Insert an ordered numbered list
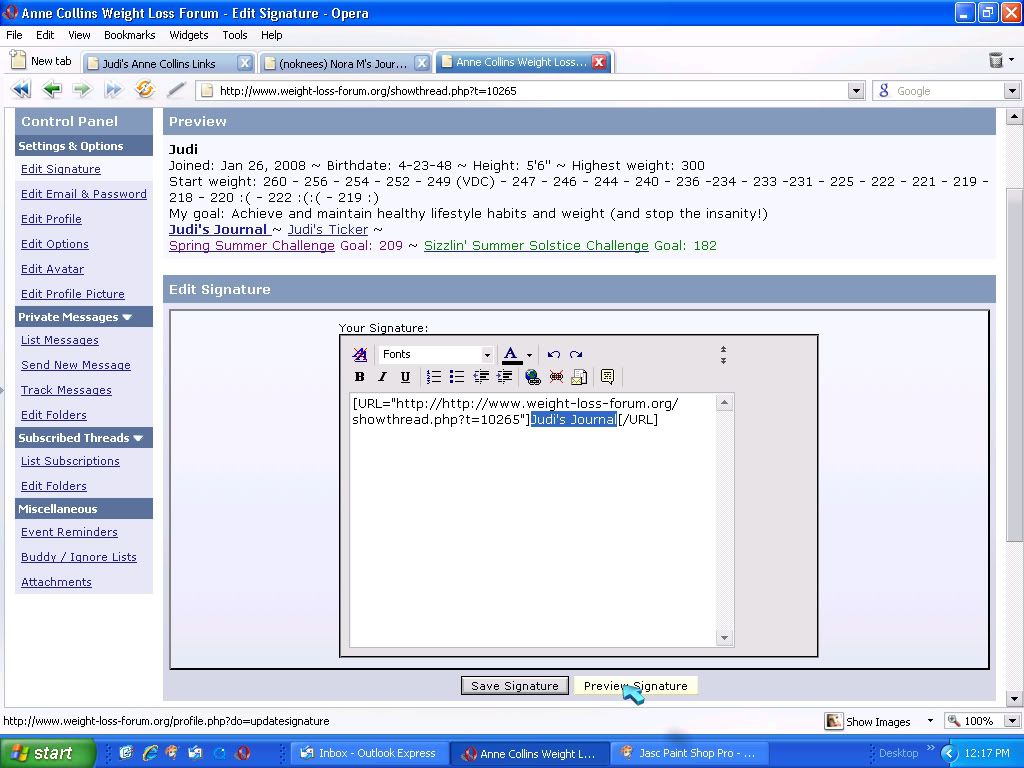The width and height of the screenshot is (1024, 768). point(434,377)
